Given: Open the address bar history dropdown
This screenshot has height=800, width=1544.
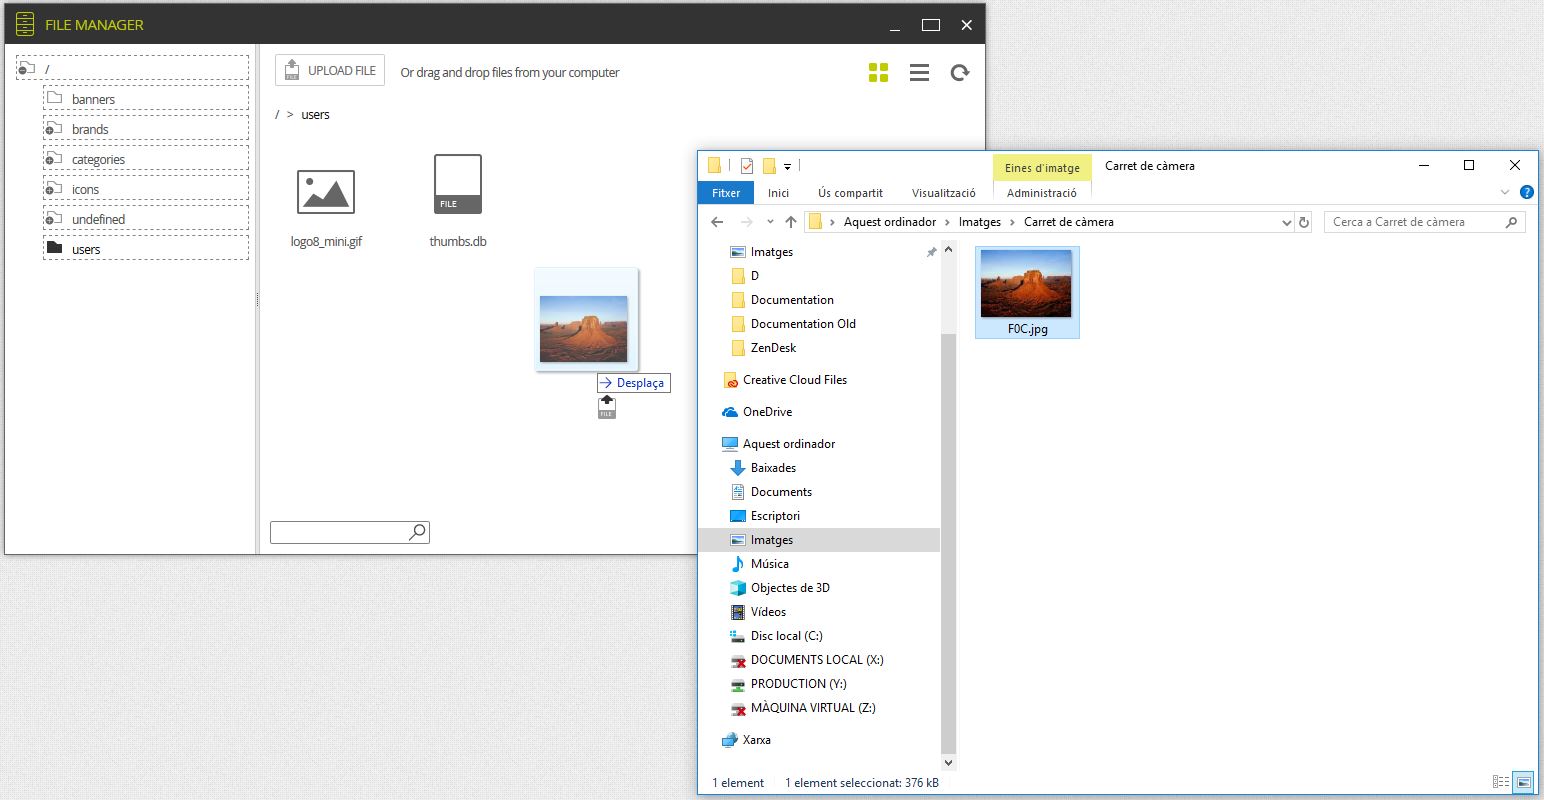Looking at the screenshot, I should coord(1286,222).
